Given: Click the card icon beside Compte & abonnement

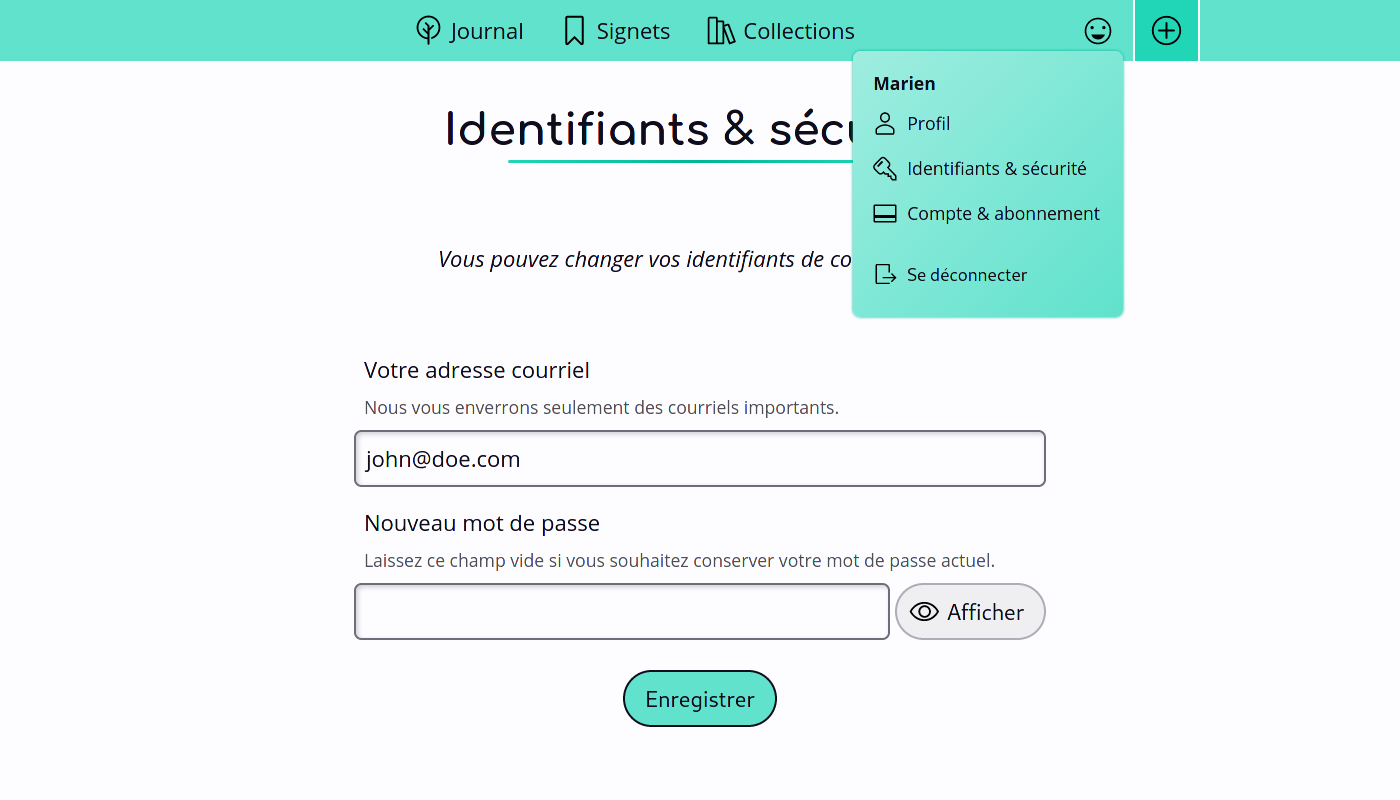Looking at the screenshot, I should tap(884, 213).
